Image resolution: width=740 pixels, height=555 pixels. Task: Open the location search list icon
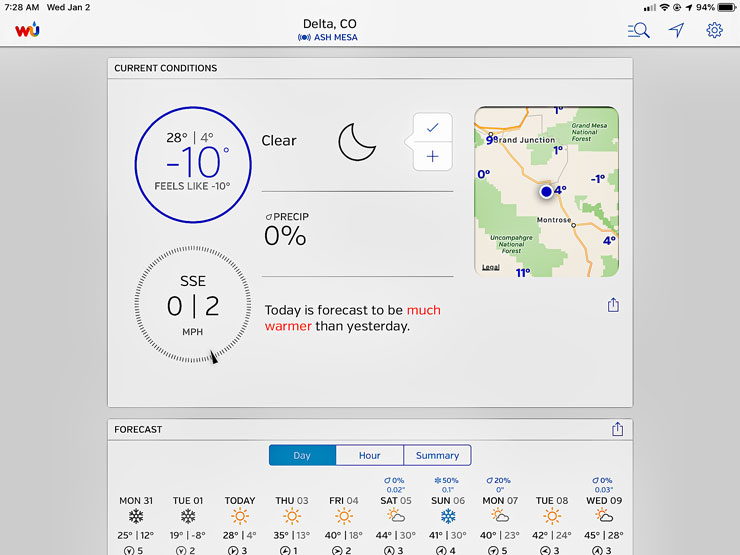[x=638, y=30]
